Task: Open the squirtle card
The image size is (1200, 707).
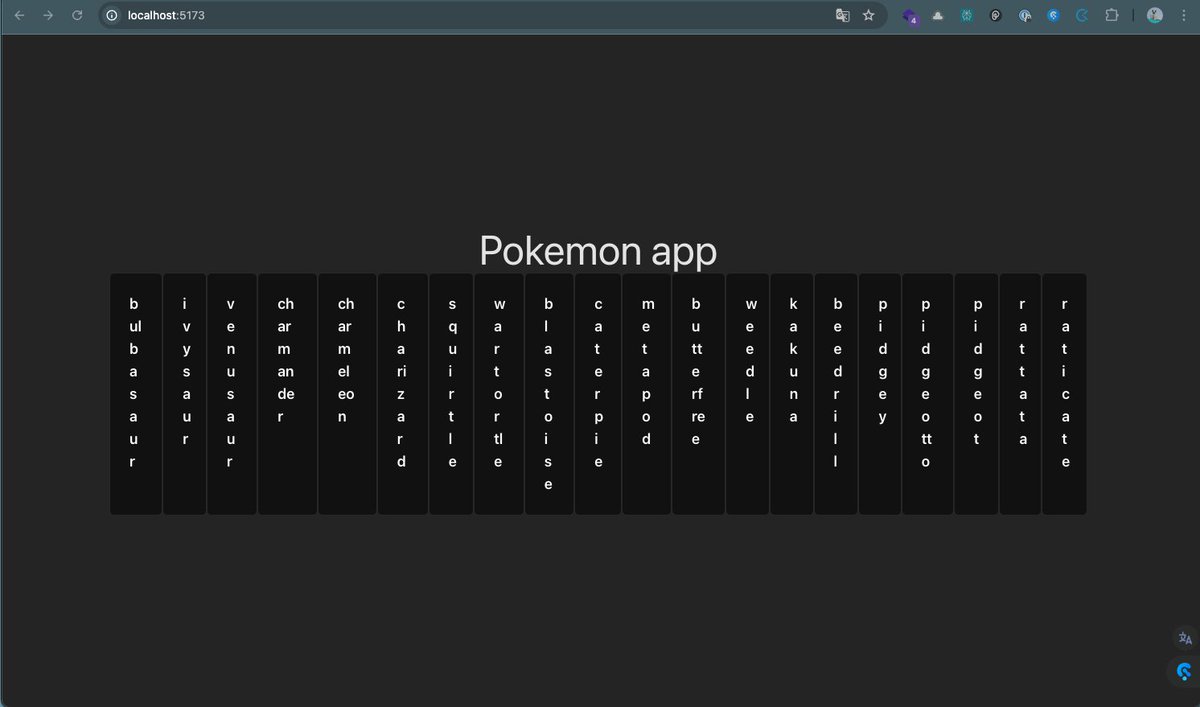Action: (x=451, y=394)
